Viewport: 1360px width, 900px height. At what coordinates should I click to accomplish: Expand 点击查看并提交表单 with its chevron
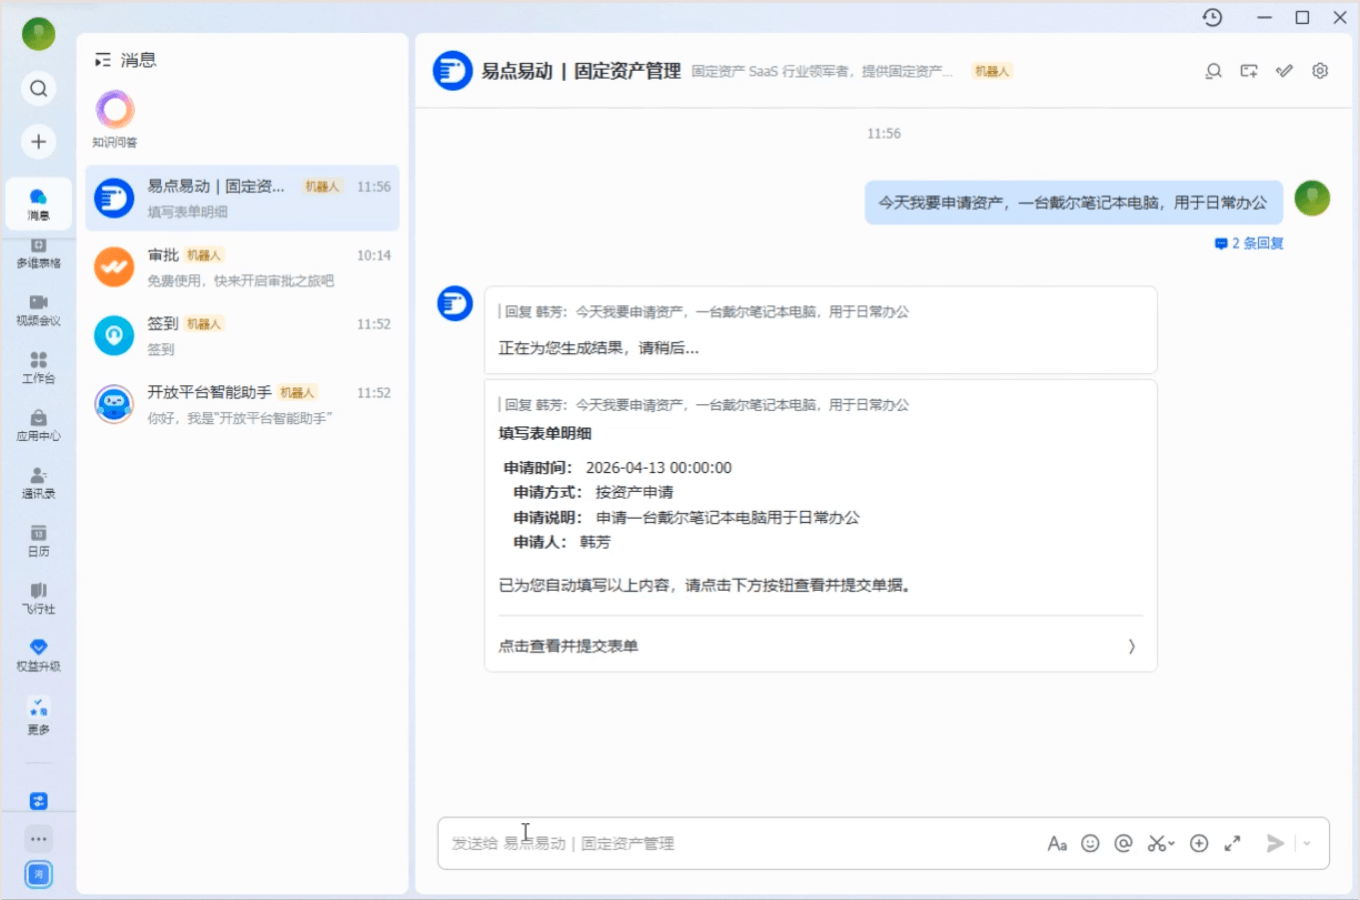(x=1131, y=646)
